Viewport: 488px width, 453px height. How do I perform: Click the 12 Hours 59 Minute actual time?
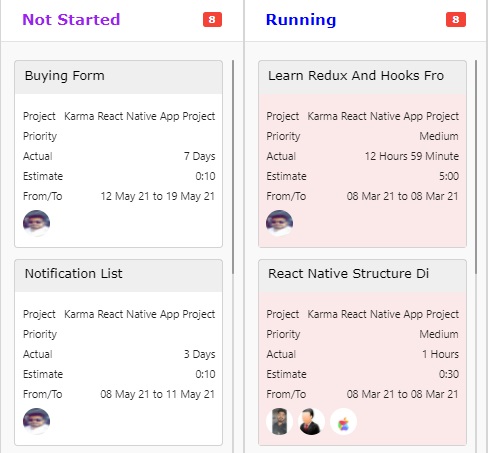412,156
